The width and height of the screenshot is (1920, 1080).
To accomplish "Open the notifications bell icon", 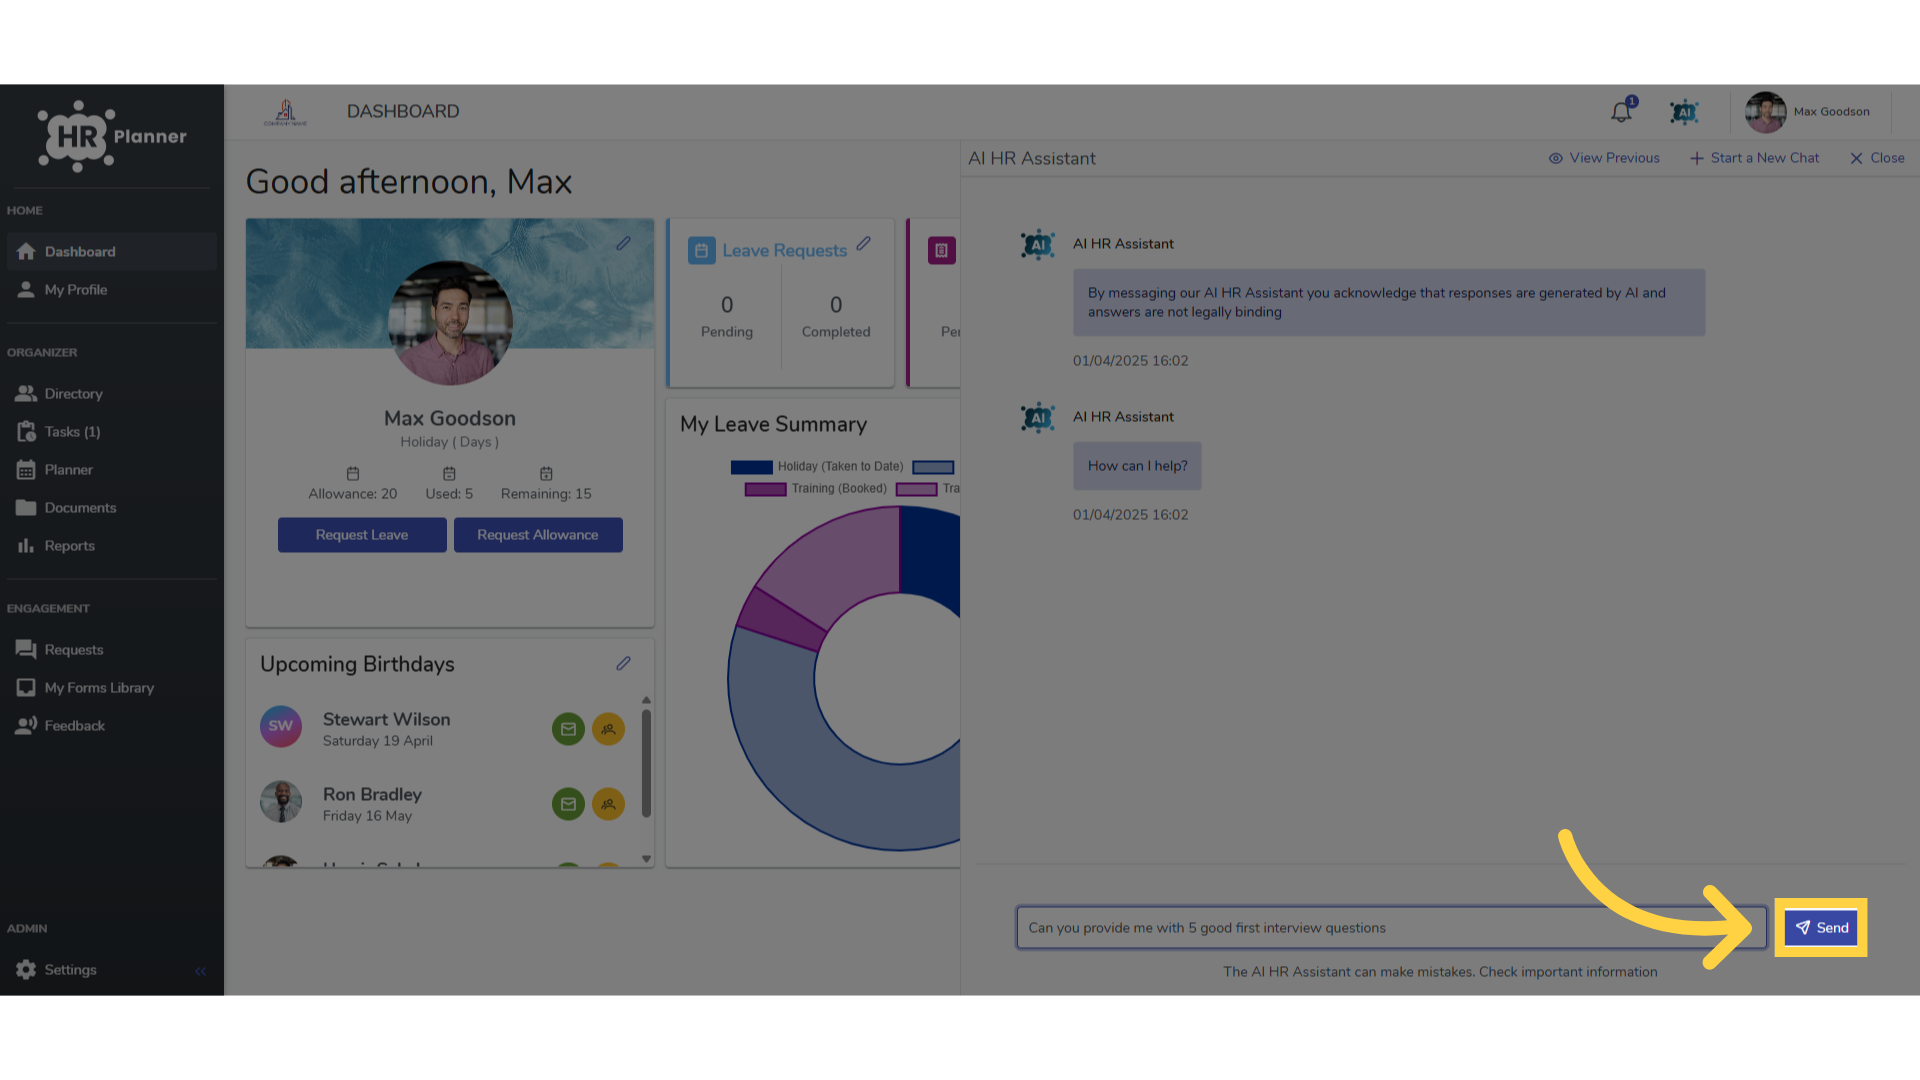I will point(1621,112).
